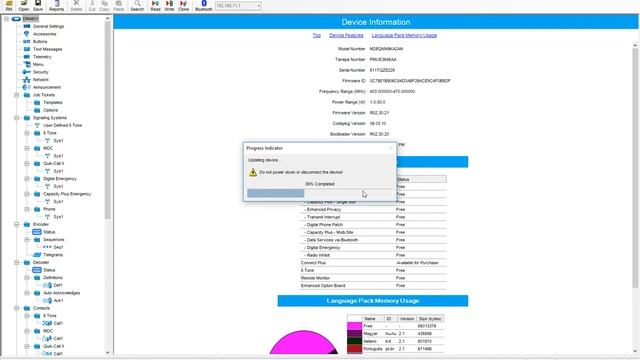Select the Menu tree icon

coord(27,64)
